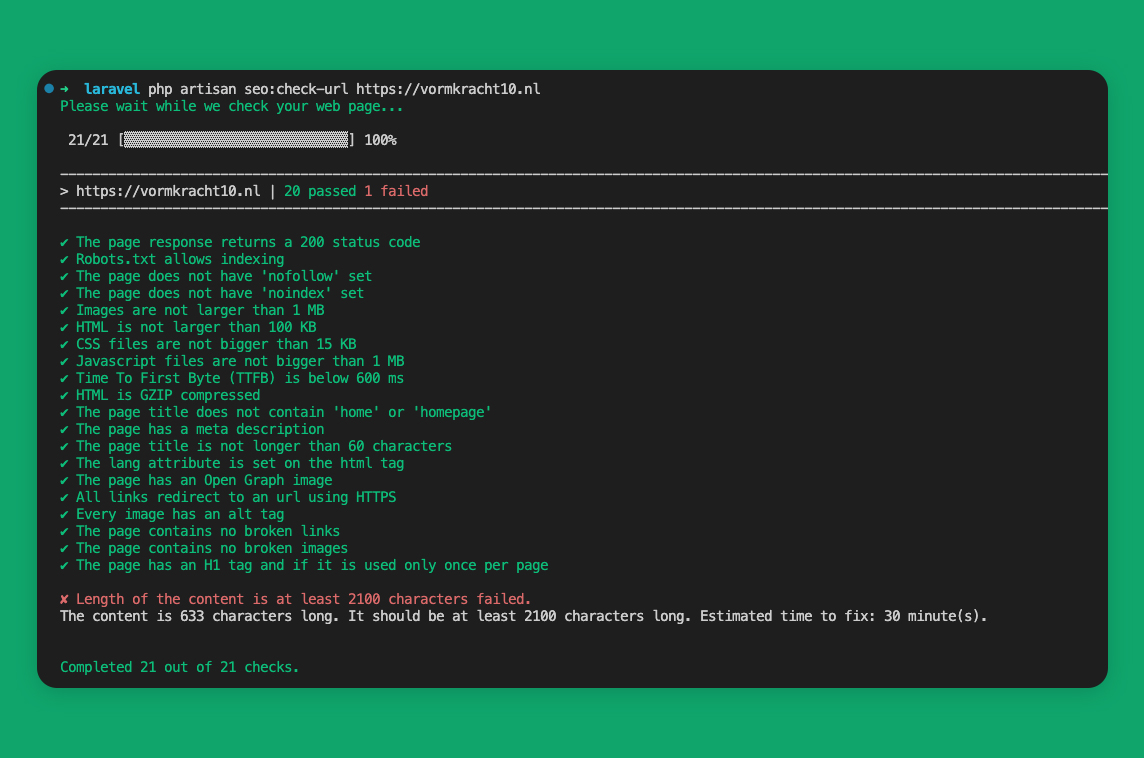Screen dimensions: 1144x758
Task: Click the completed progress bar
Action: 236,140
